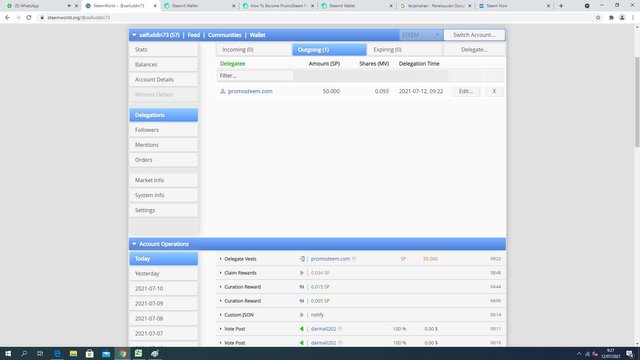Click the green vote arrow at 00:11

pyautogui.click(x=302, y=329)
